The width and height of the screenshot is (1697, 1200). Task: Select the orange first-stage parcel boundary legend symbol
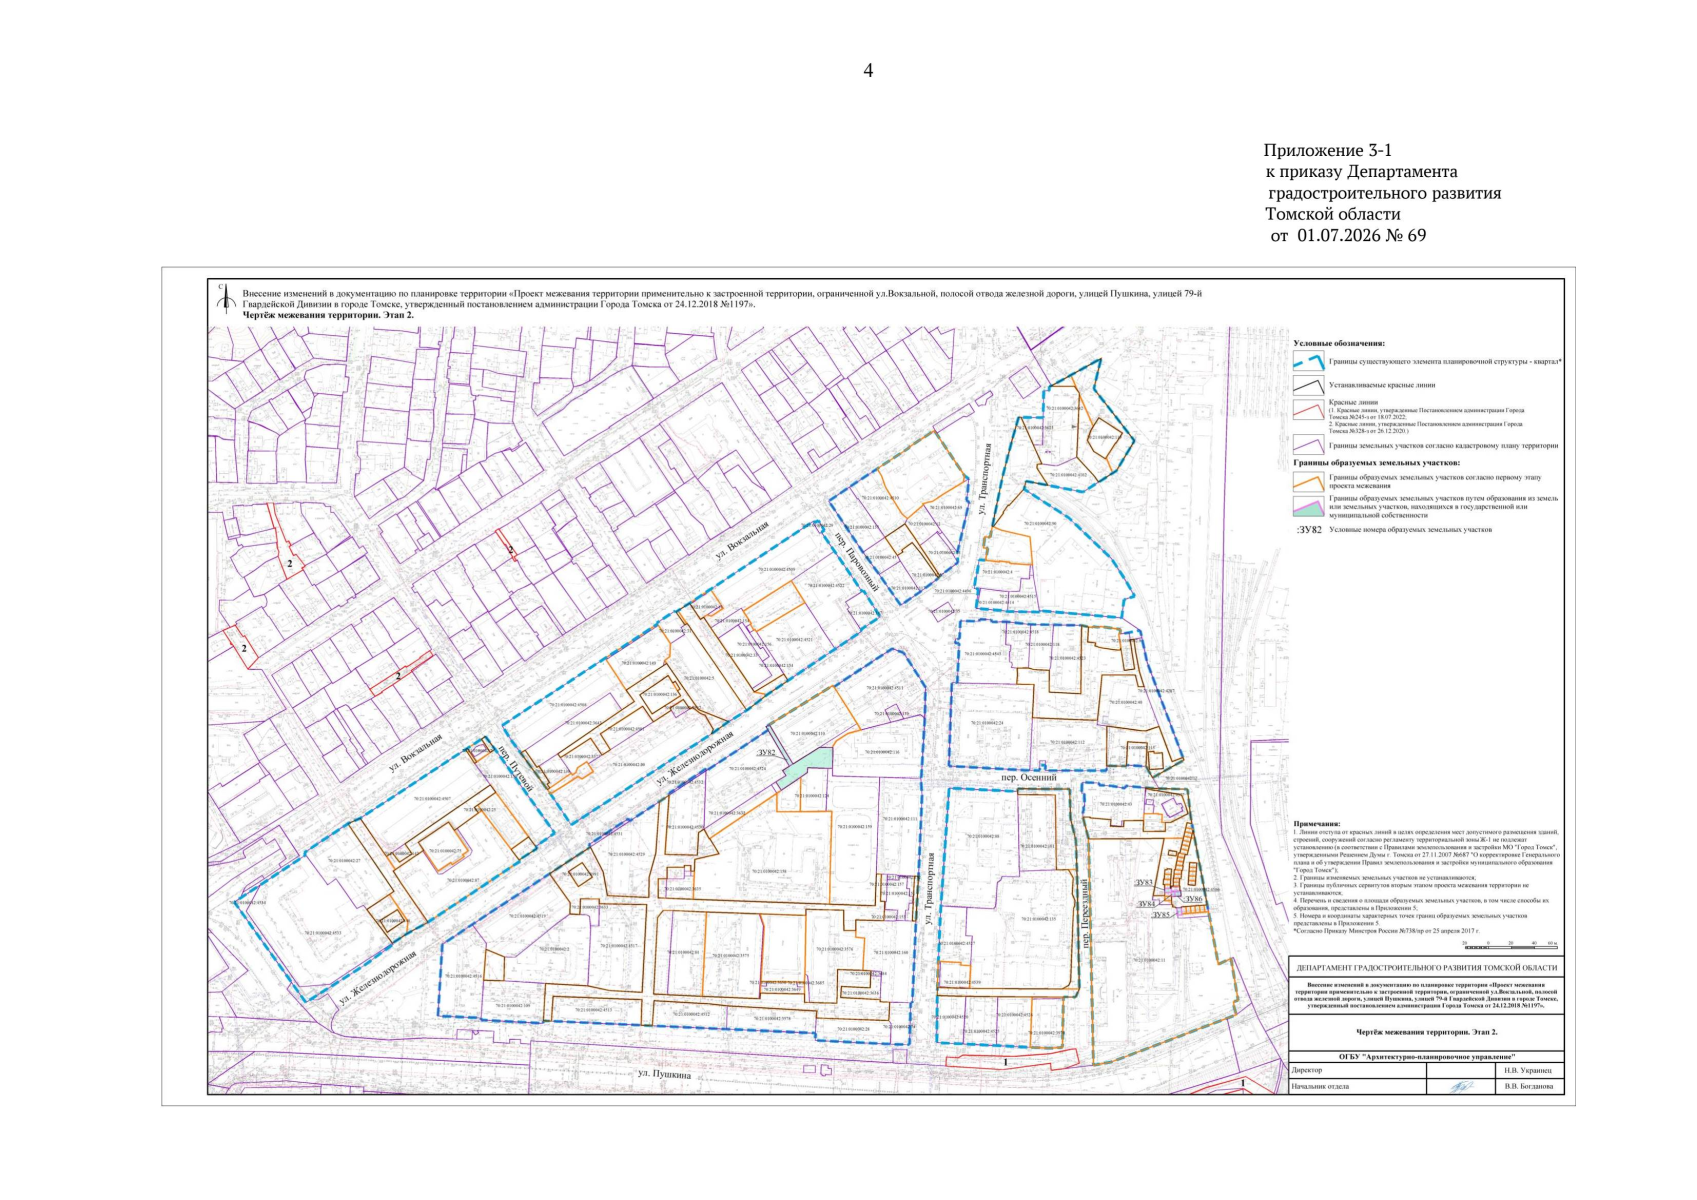point(1308,481)
